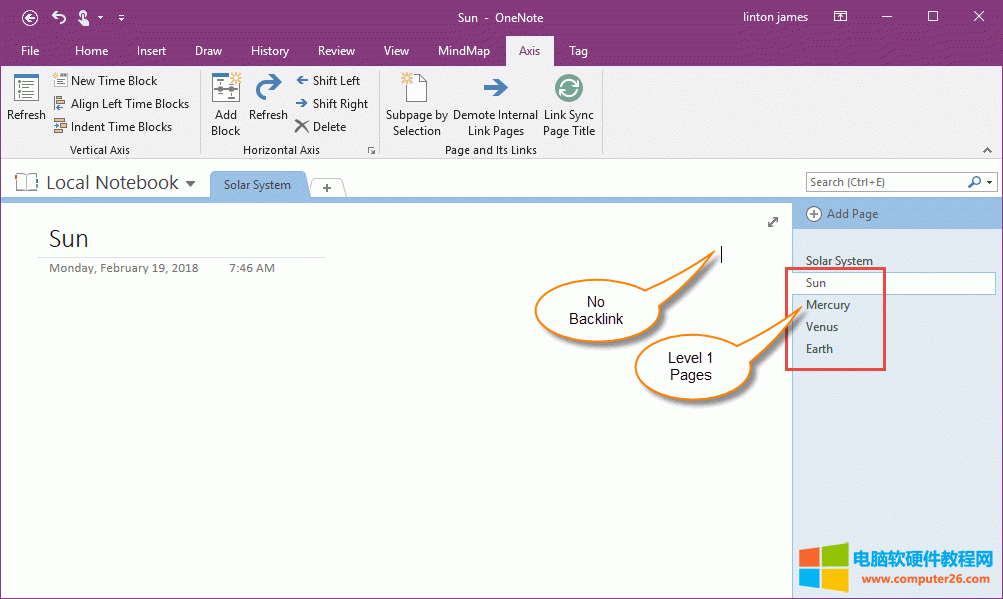1003x599 pixels.
Task: Open the Local Notebook dropdown
Action: [x=191, y=183]
